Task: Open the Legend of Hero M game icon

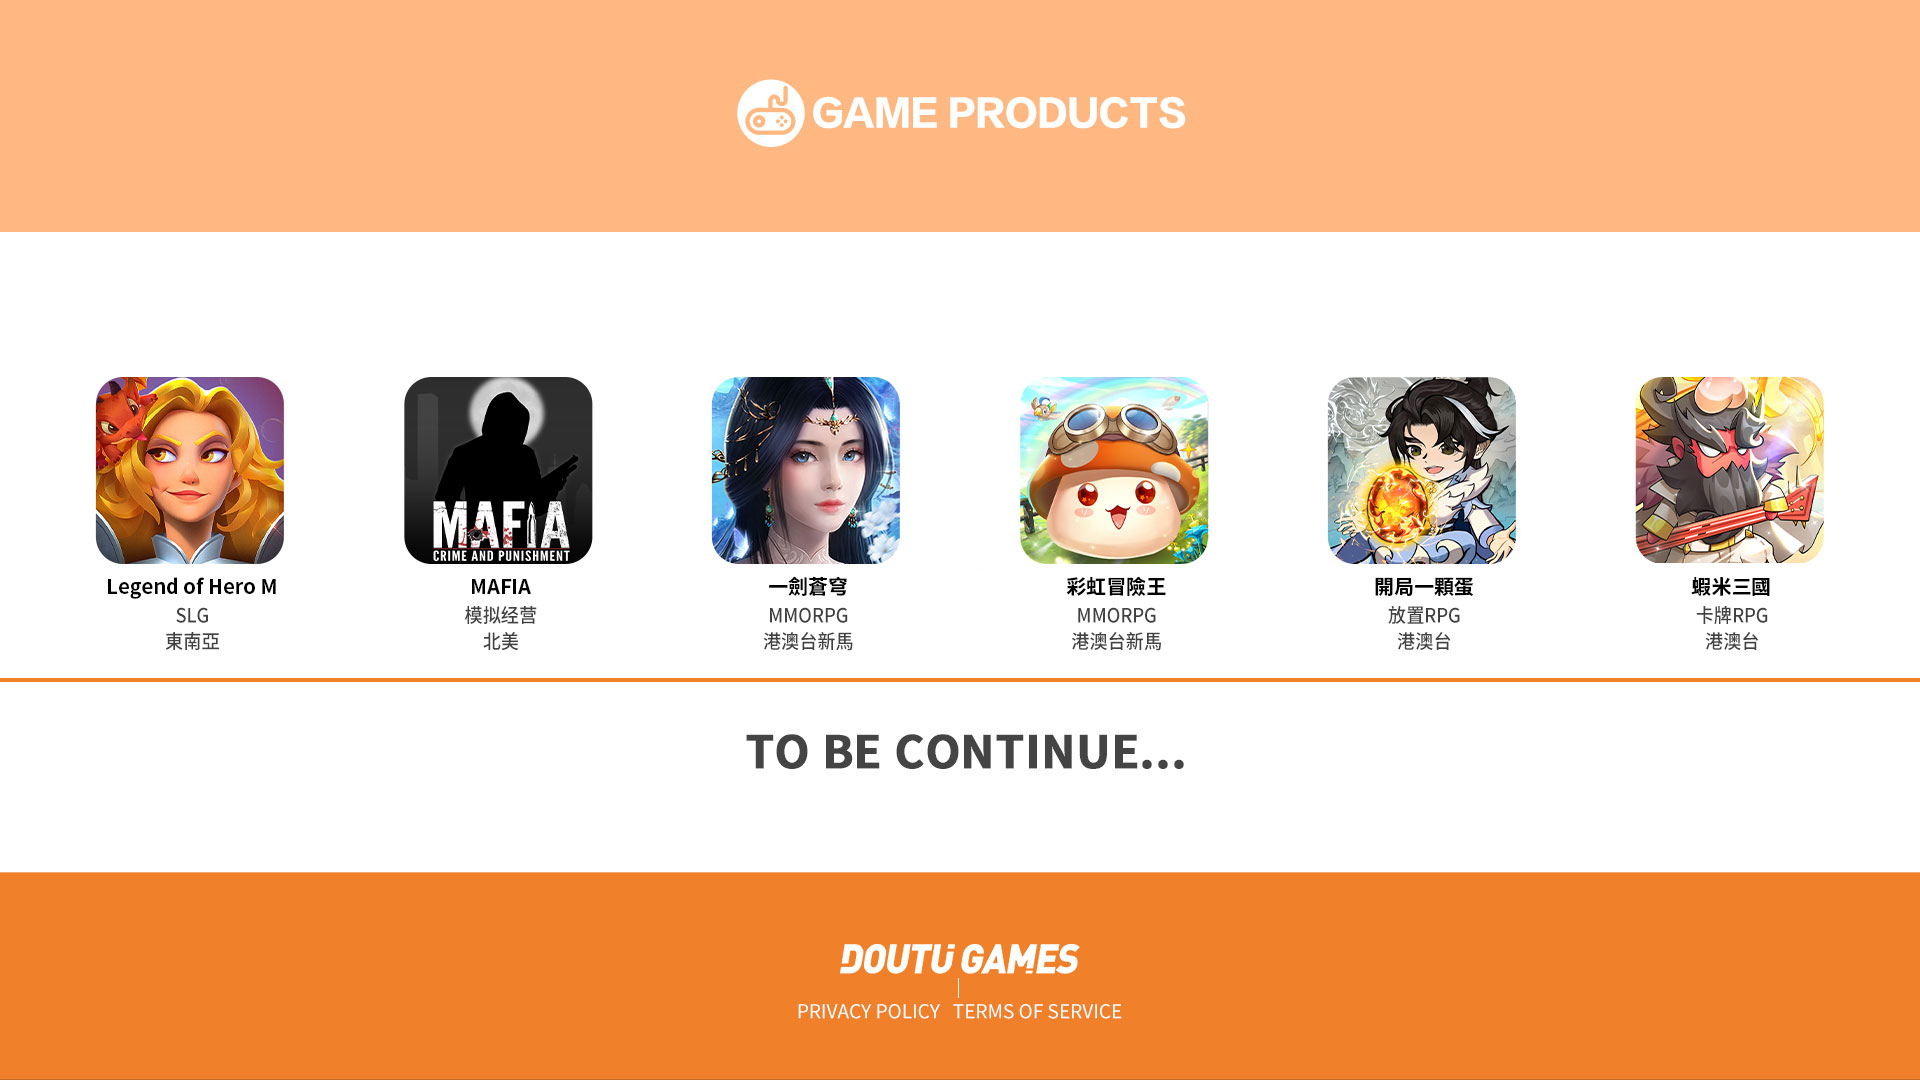Action: (x=190, y=470)
